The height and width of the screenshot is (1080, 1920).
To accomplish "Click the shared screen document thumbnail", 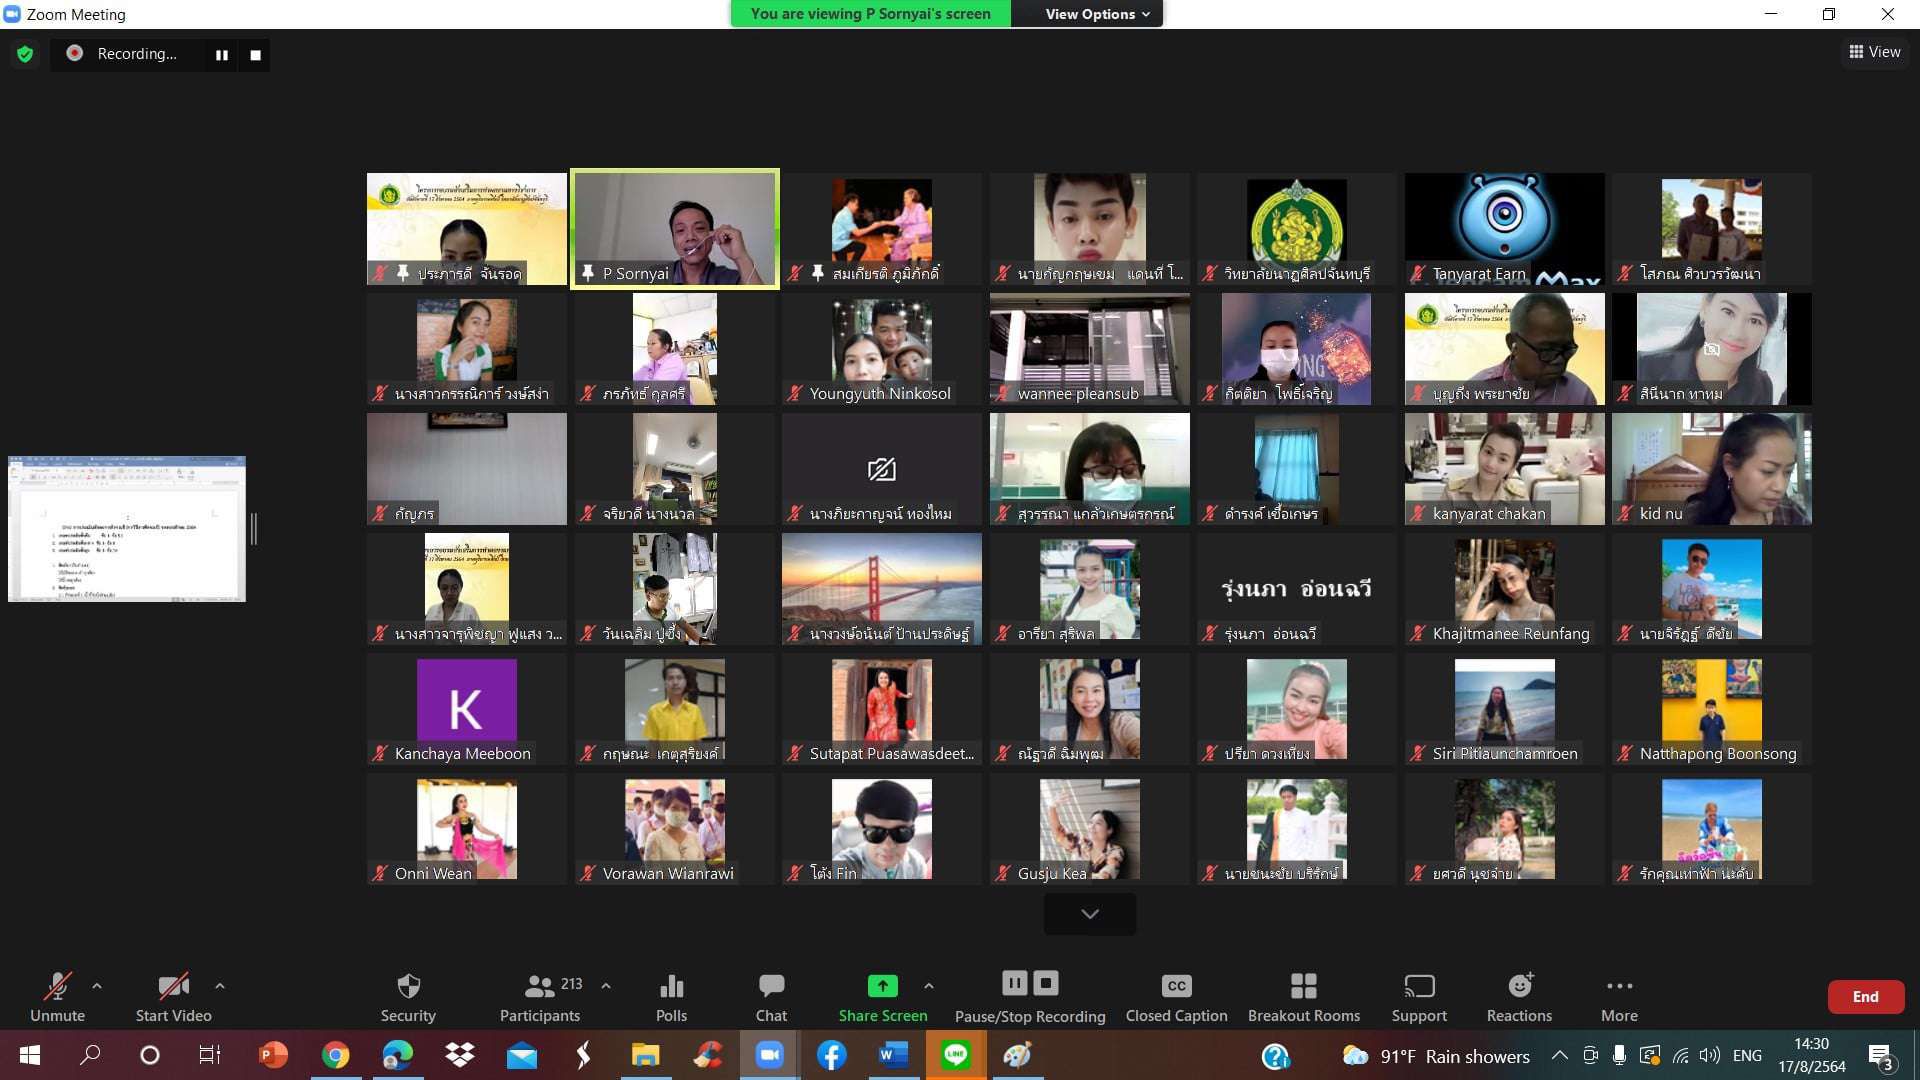I will 127,528.
